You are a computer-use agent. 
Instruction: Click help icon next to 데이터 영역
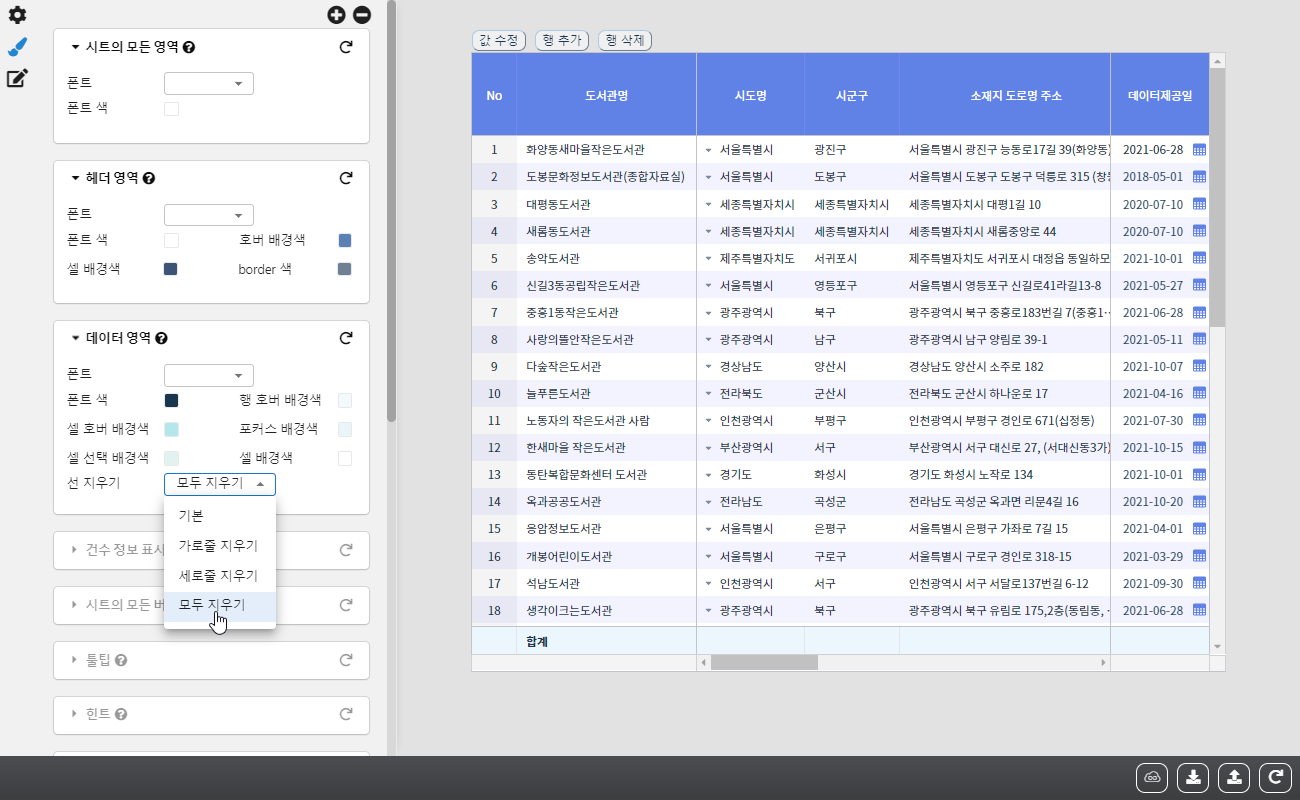162,339
